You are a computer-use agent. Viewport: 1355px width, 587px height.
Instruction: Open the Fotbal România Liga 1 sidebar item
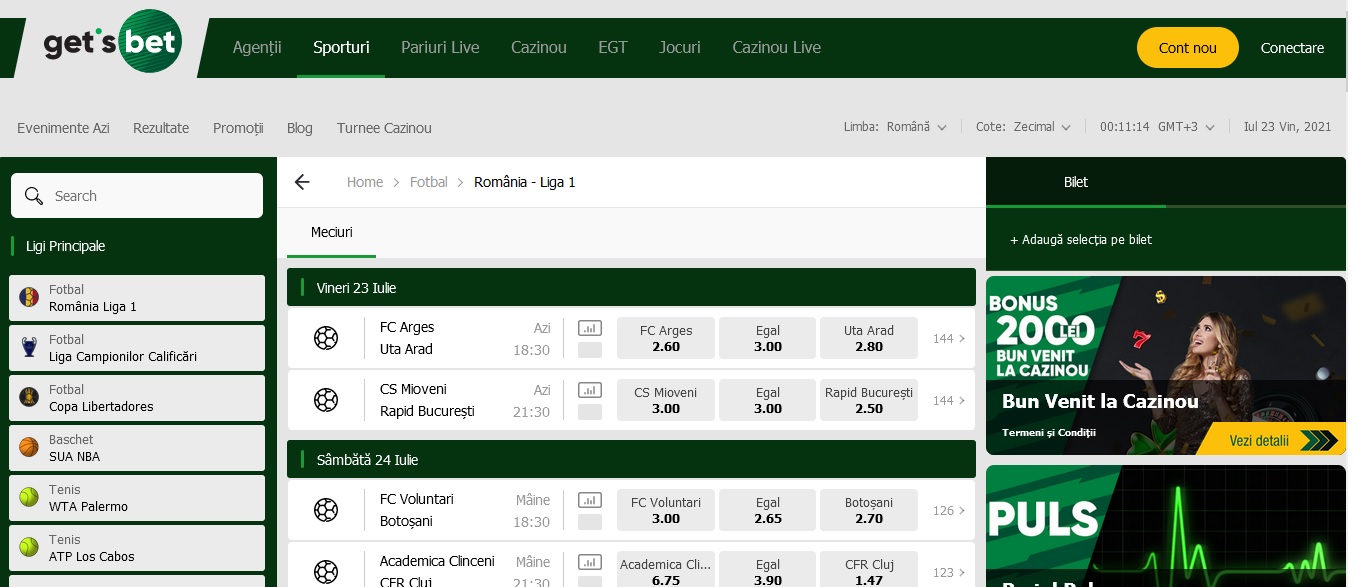[x=137, y=298]
